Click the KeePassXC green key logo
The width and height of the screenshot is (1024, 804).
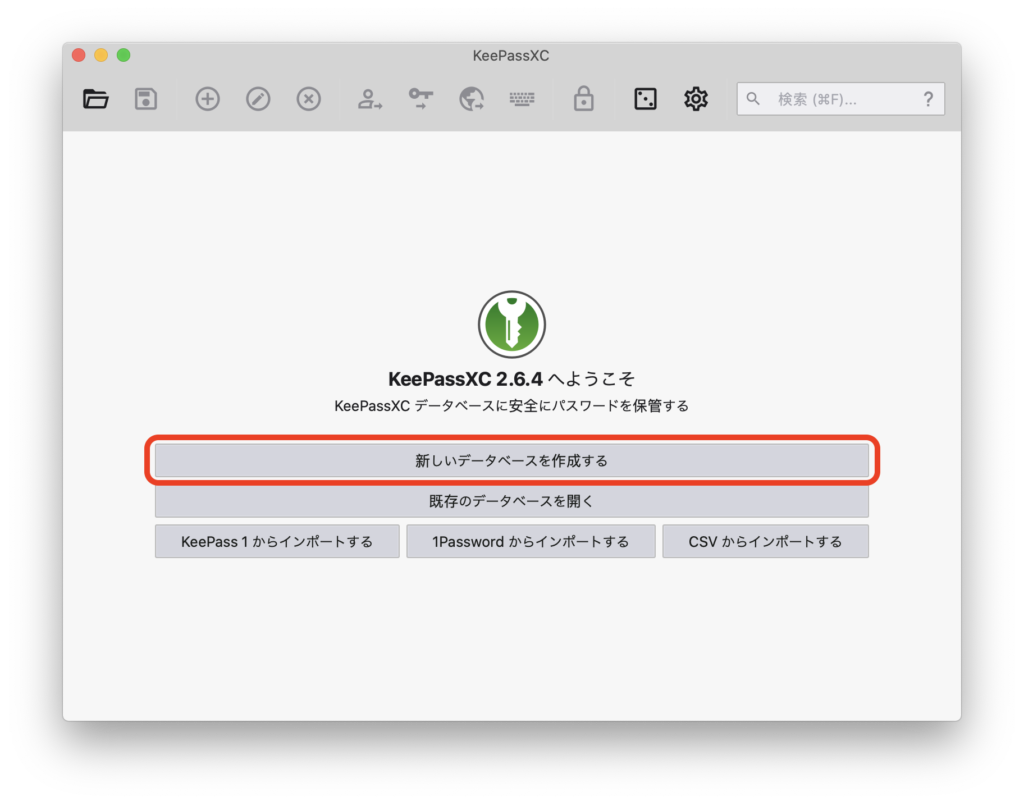pos(511,325)
